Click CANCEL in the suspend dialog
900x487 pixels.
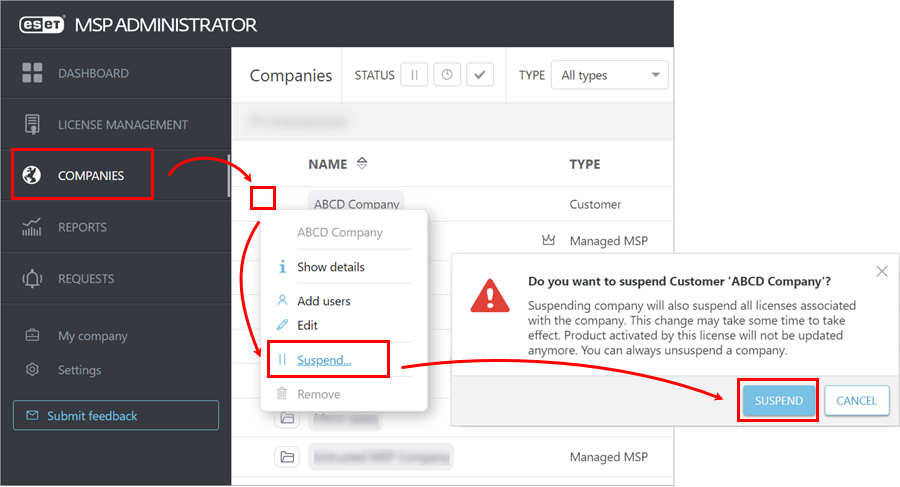856,400
